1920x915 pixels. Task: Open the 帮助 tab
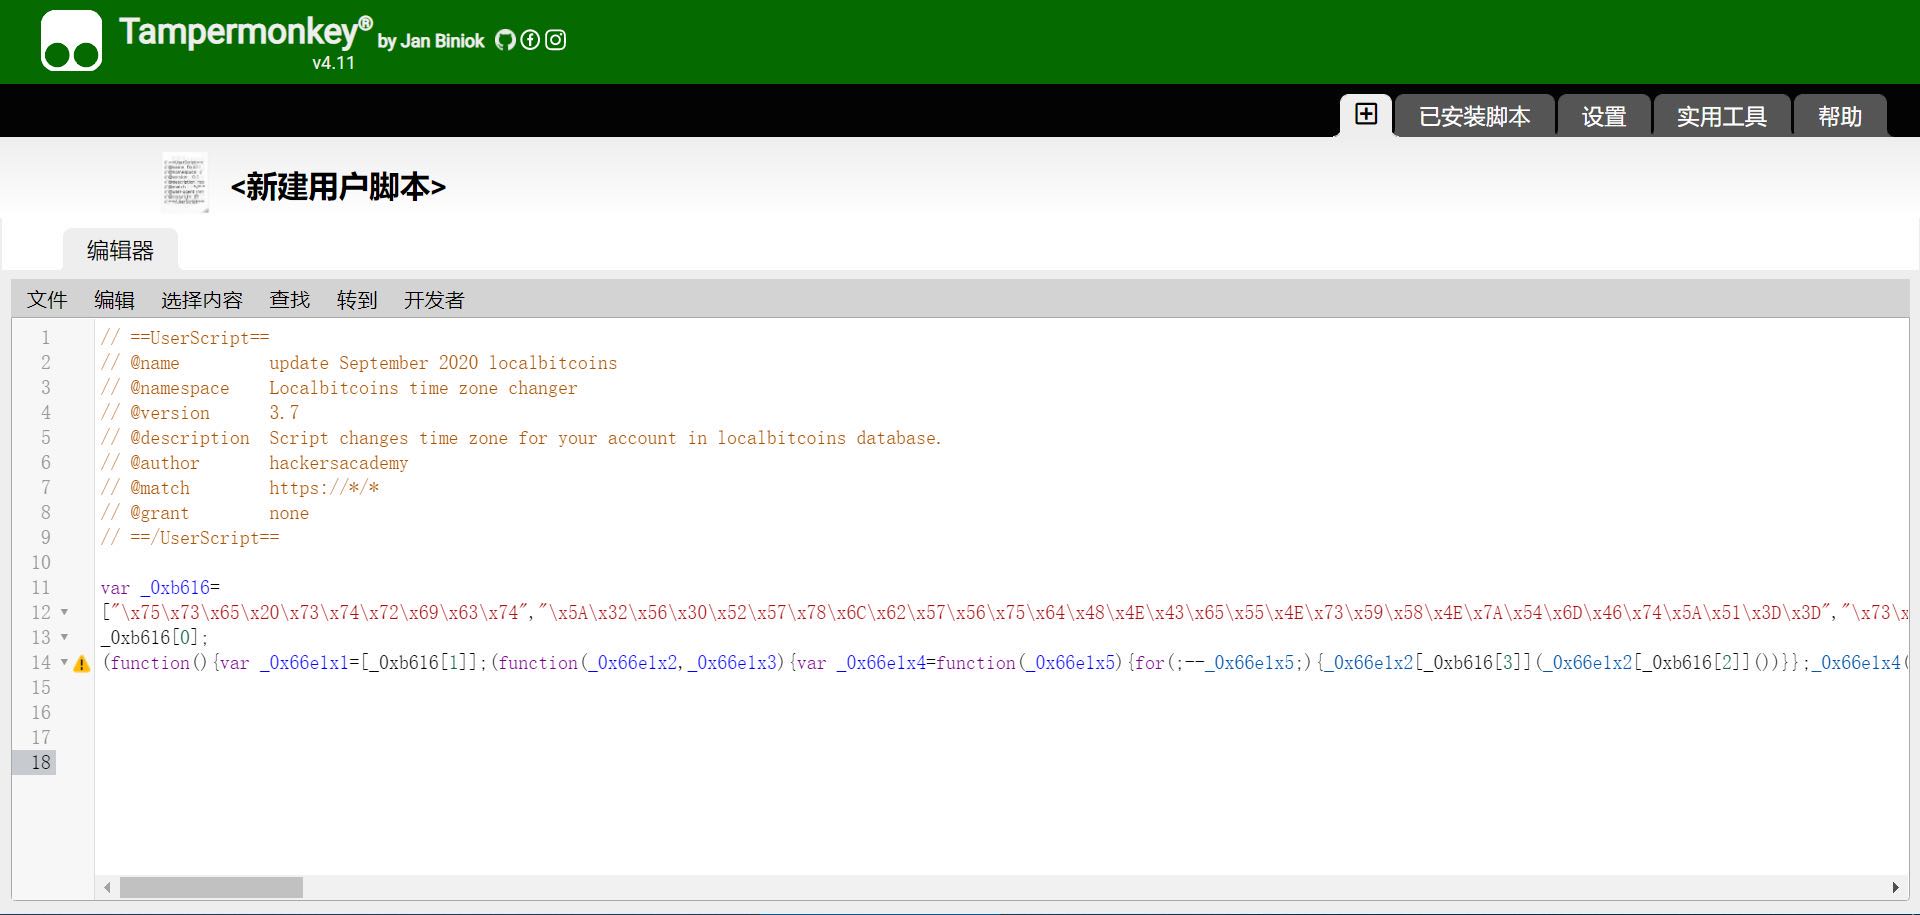point(1840,116)
